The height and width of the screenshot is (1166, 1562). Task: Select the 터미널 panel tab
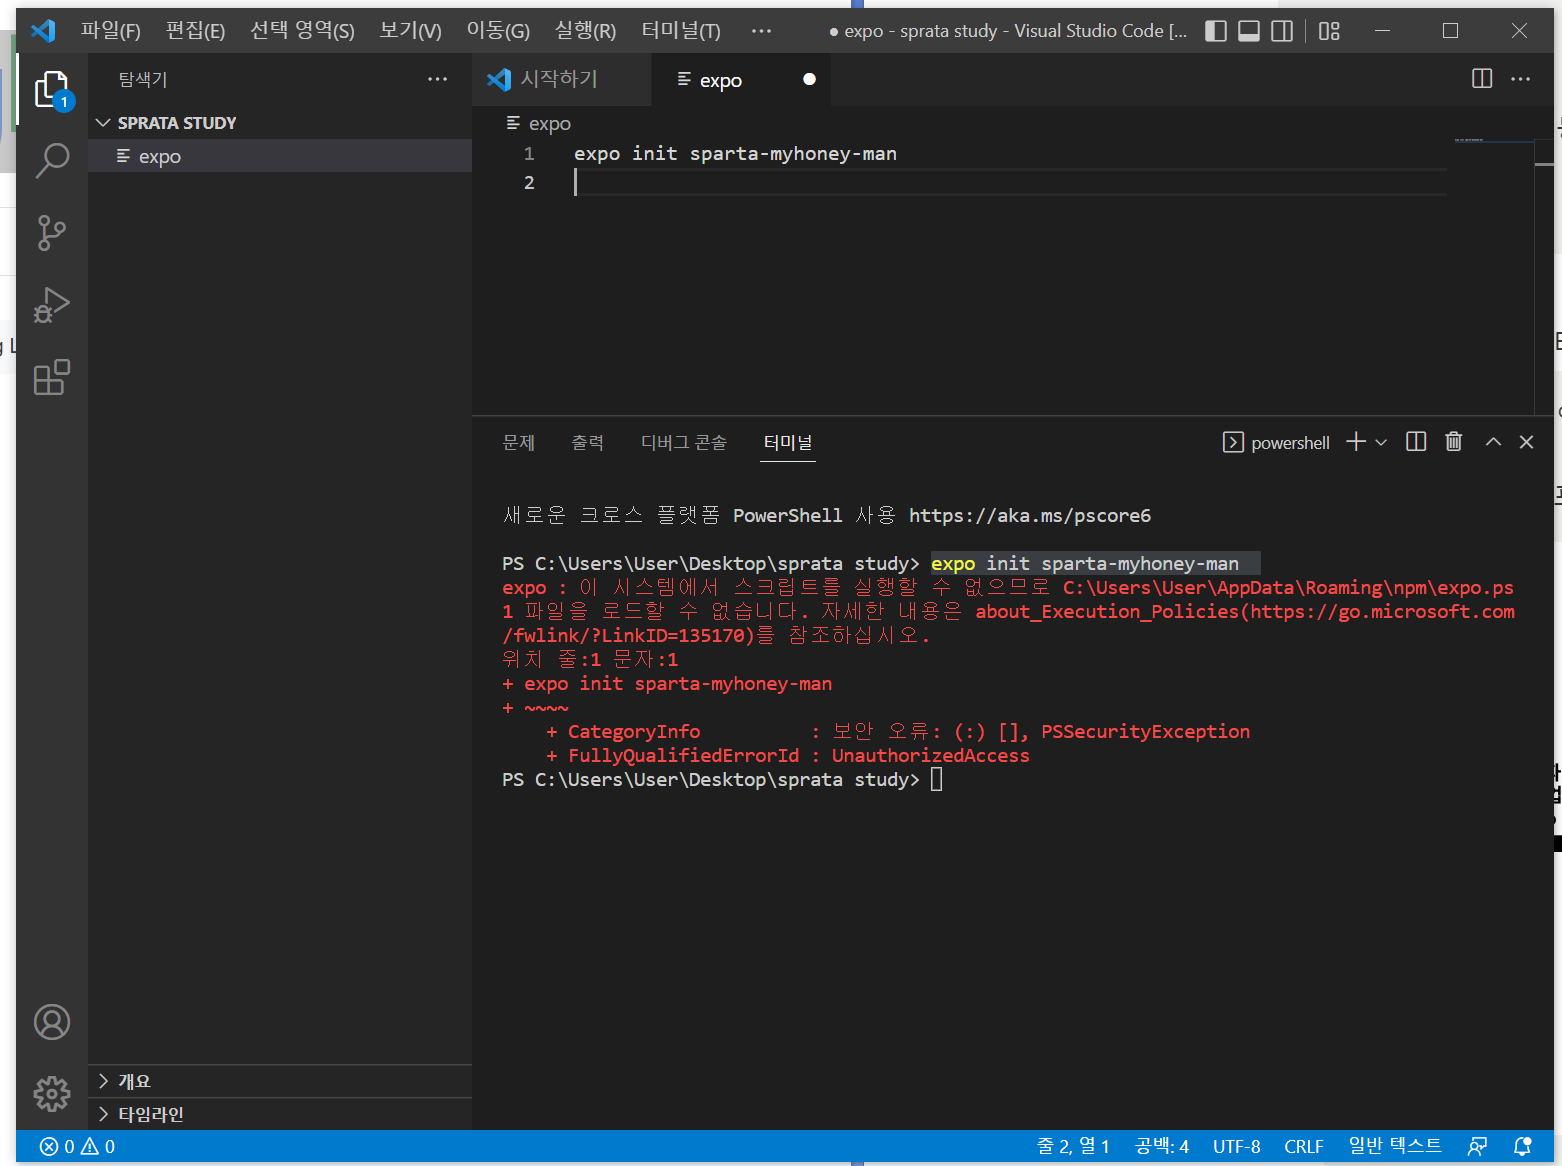pos(788,442)
